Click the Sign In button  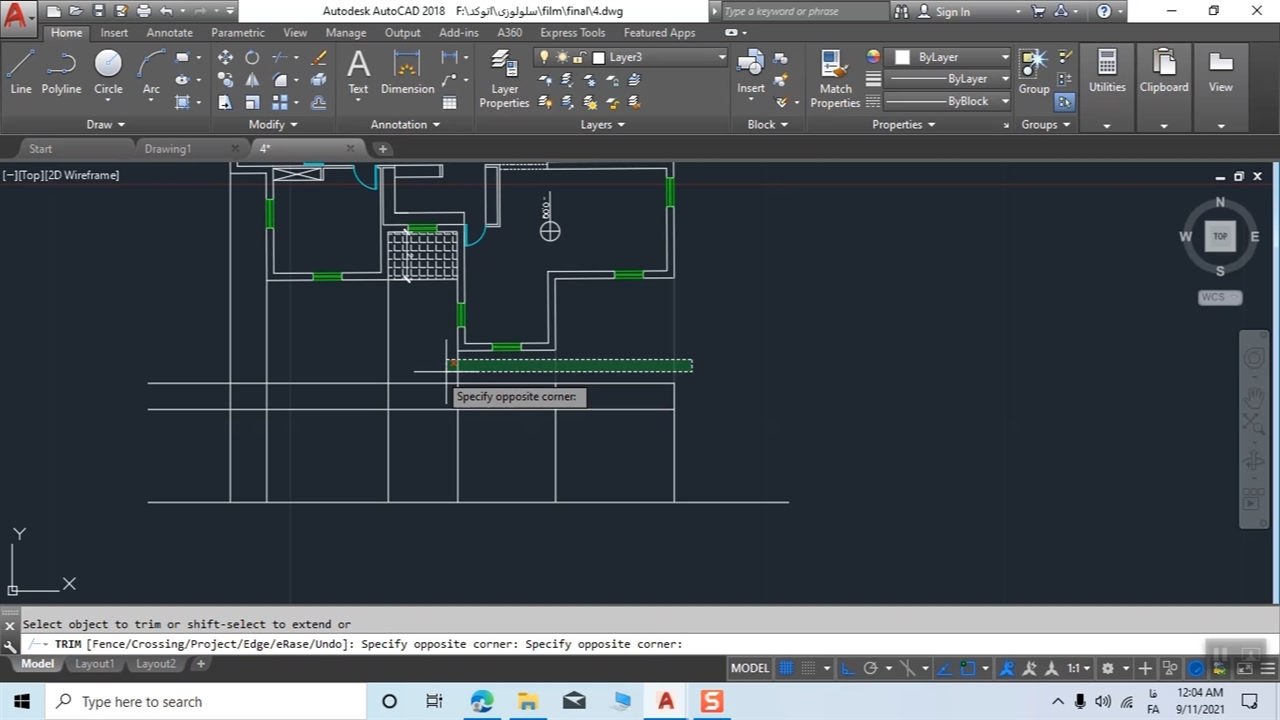[x=952, y=12]
